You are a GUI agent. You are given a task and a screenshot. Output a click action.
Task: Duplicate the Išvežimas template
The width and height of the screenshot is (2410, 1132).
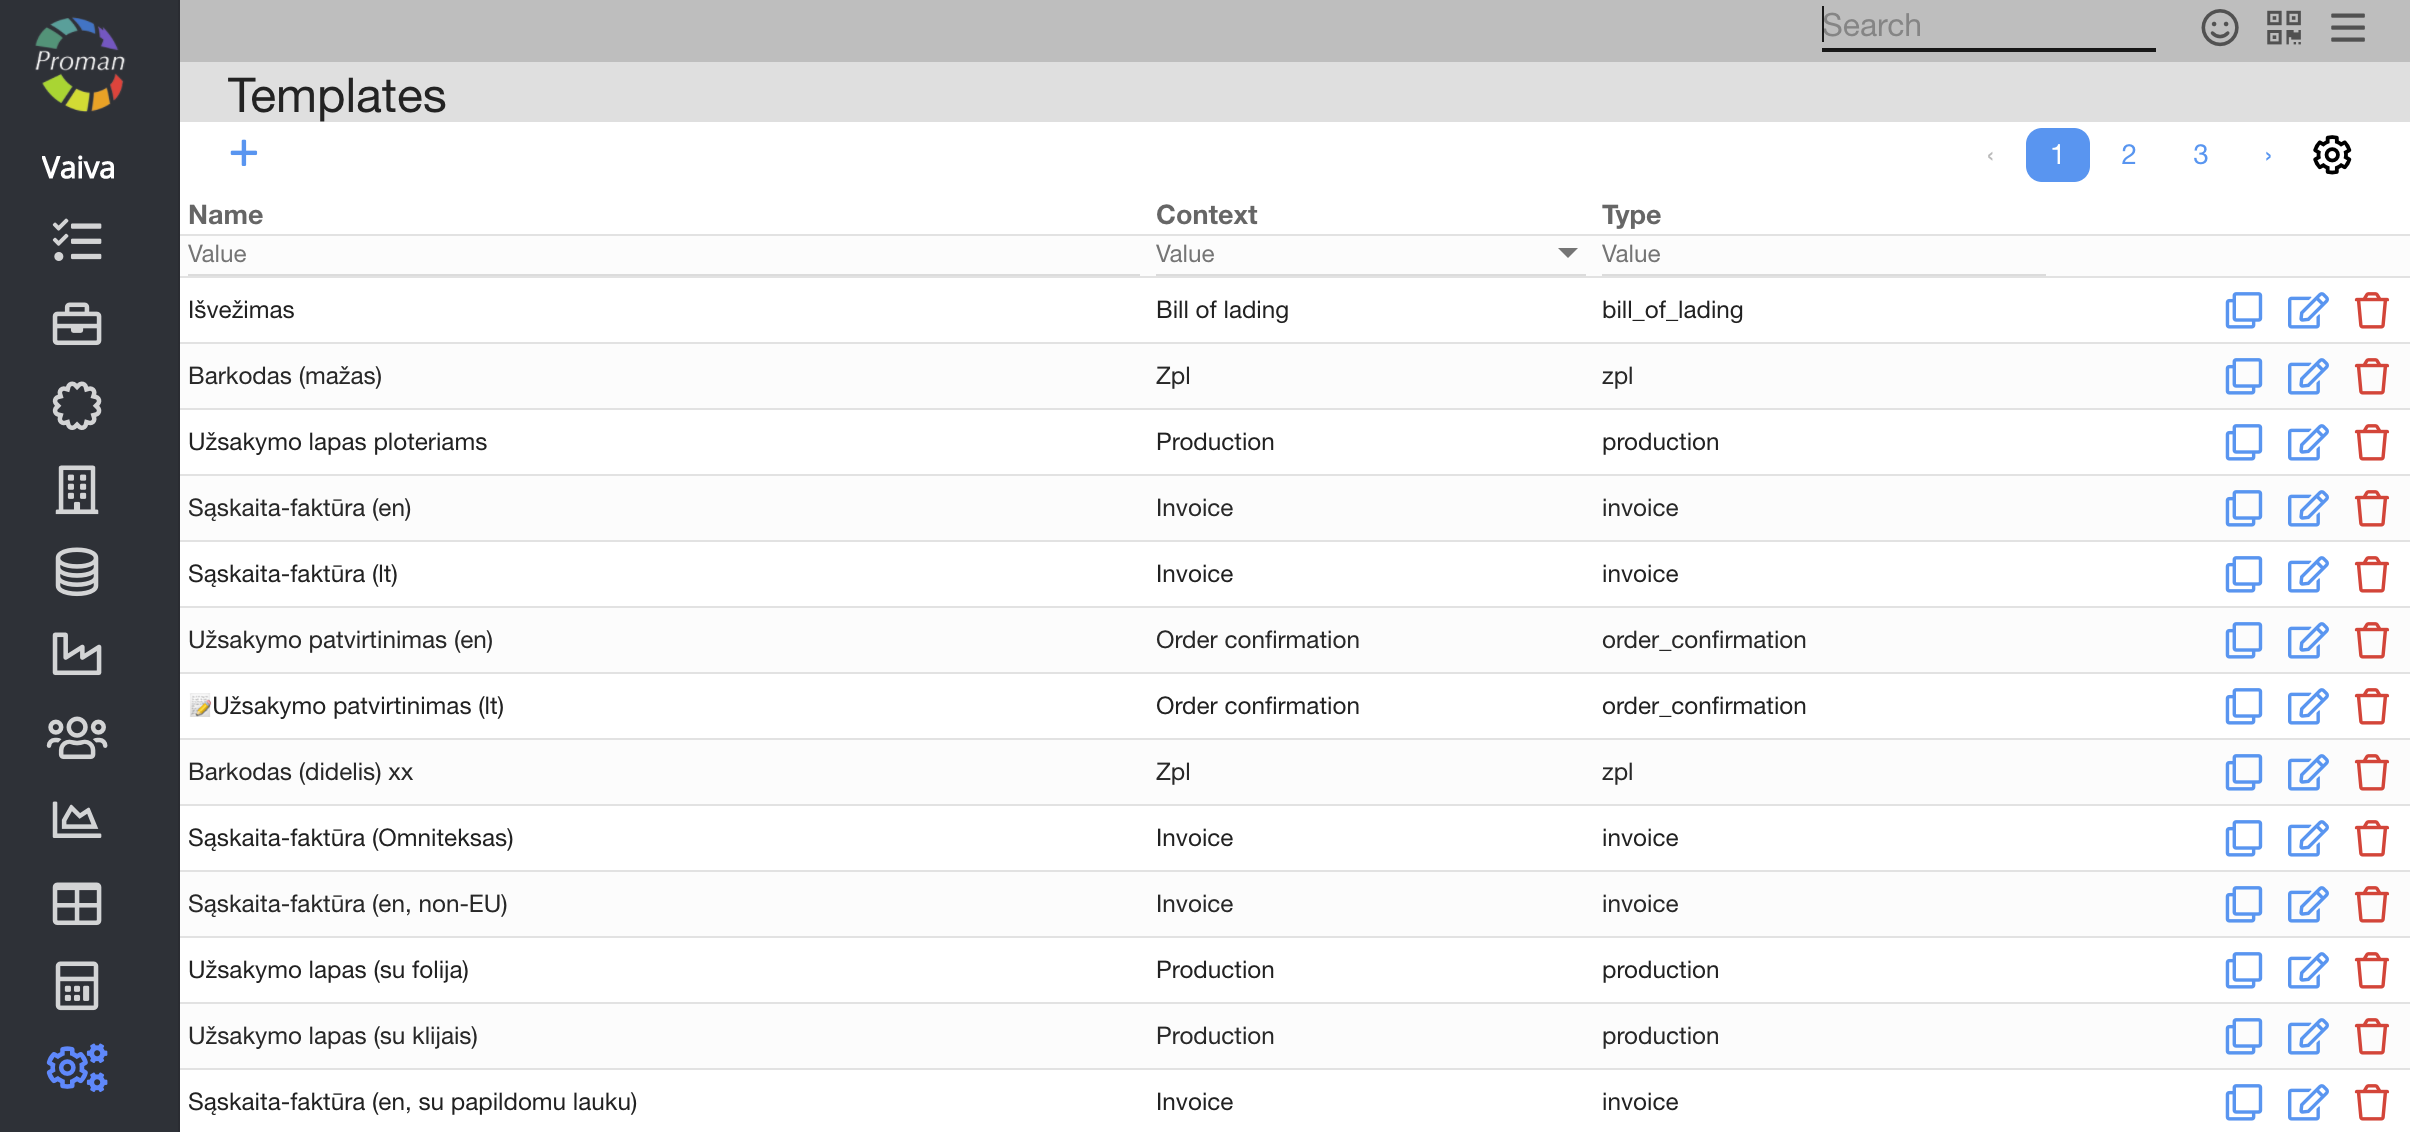pyautogui.click(x=2243, y=310)
